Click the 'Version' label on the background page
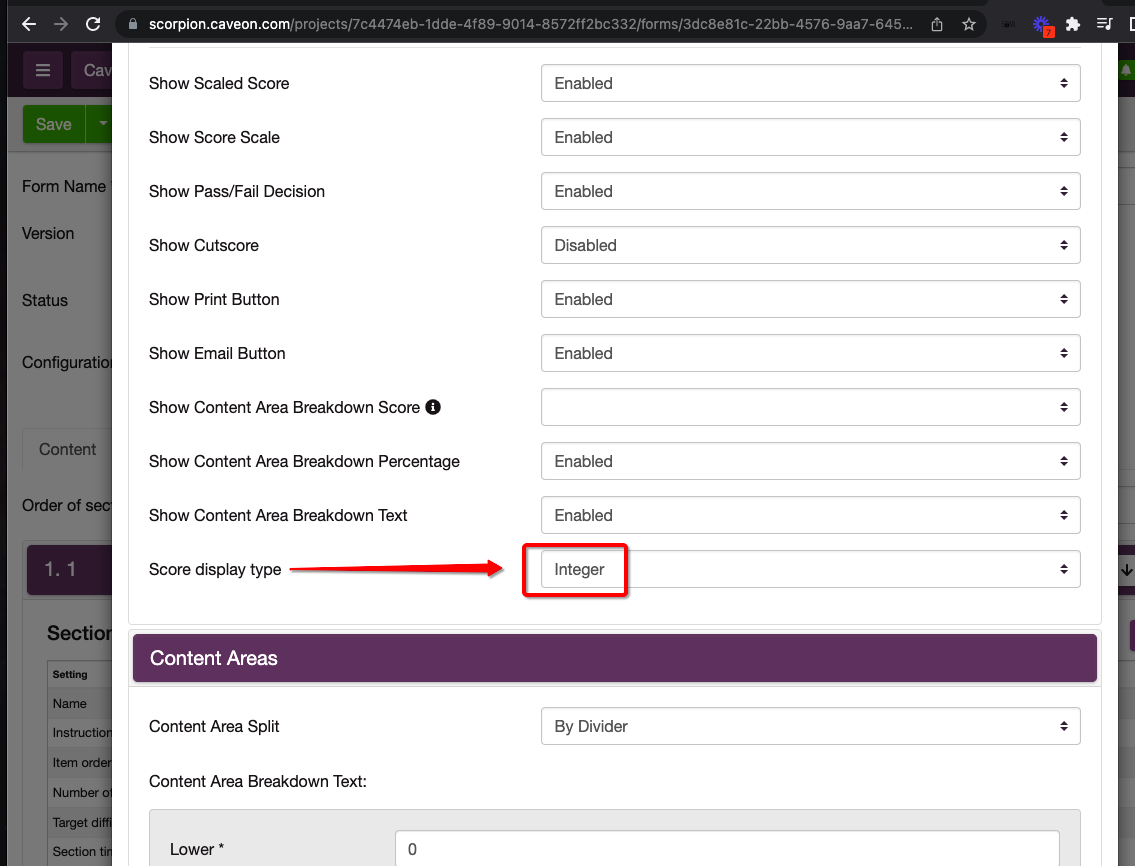1135x866 pixels. pyautogui.click(x=48, y=233)
